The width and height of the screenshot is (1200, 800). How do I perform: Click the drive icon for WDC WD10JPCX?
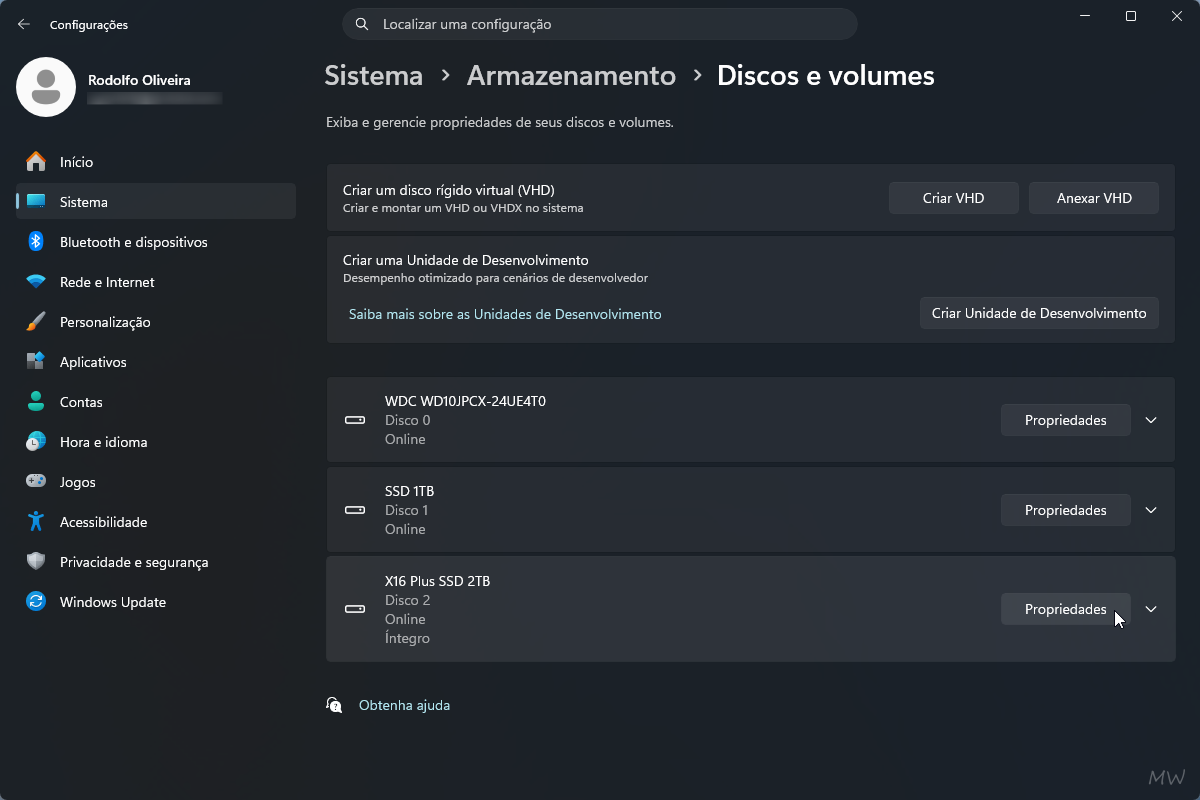pyautogui.click(x=355, y=420)
